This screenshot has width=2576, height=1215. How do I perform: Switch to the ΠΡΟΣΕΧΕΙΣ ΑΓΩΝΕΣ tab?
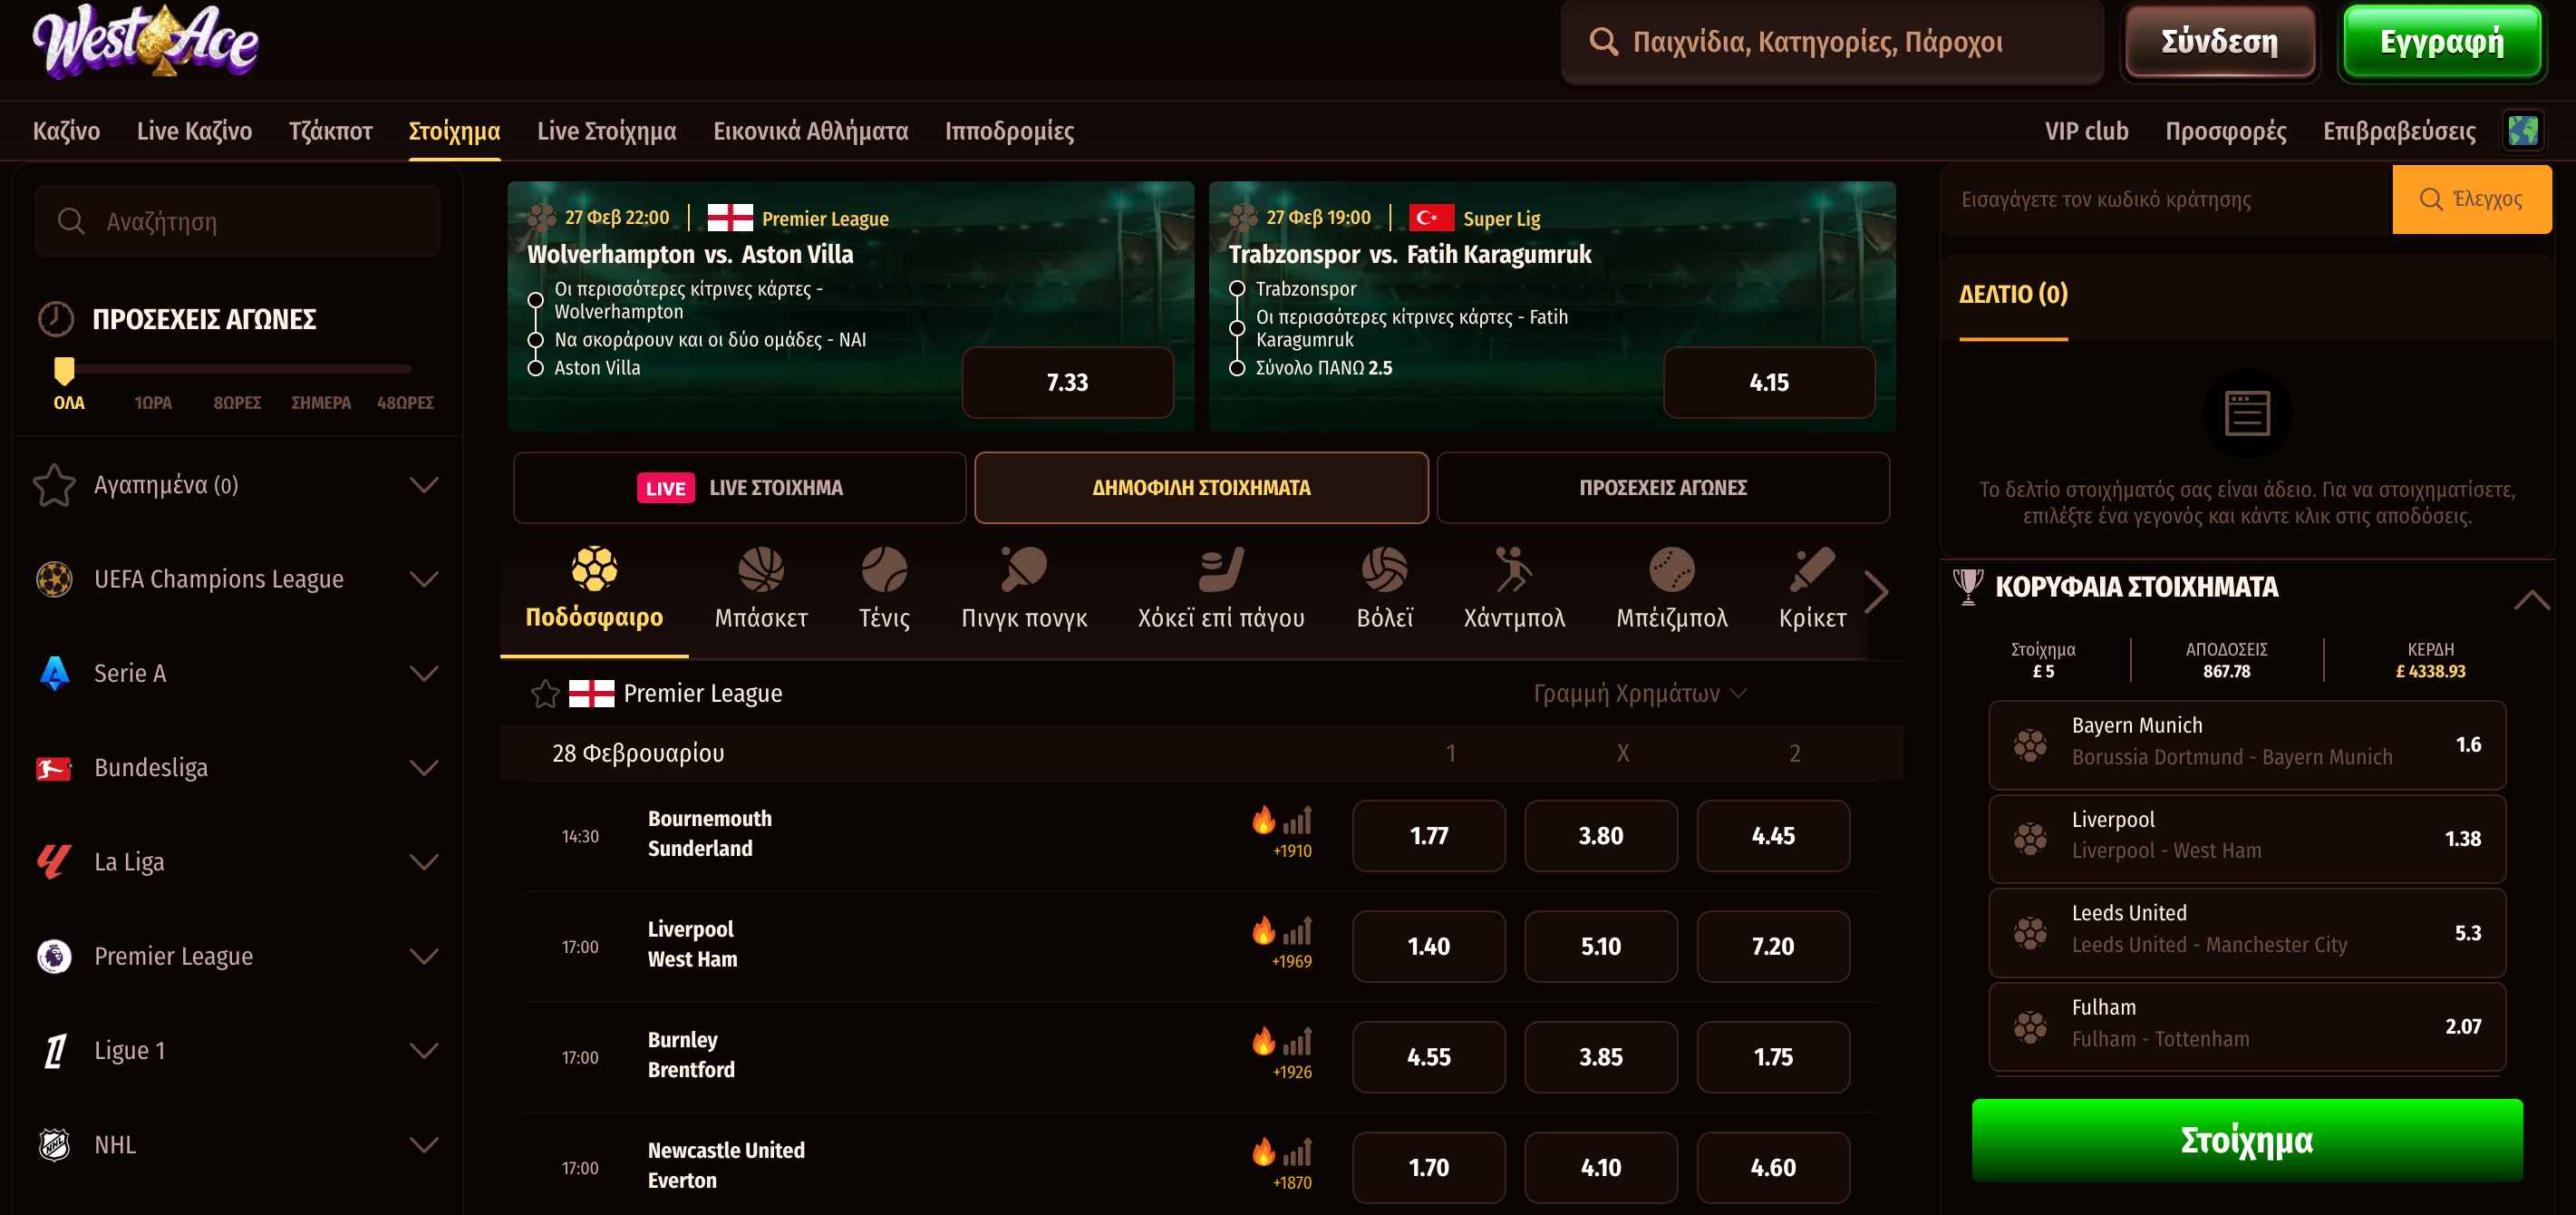click(1662, 488)
